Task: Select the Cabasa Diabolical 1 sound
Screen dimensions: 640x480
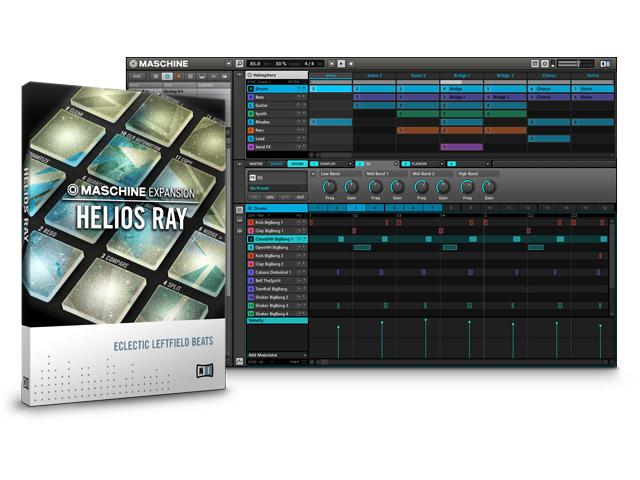Action: pos(277,272)
